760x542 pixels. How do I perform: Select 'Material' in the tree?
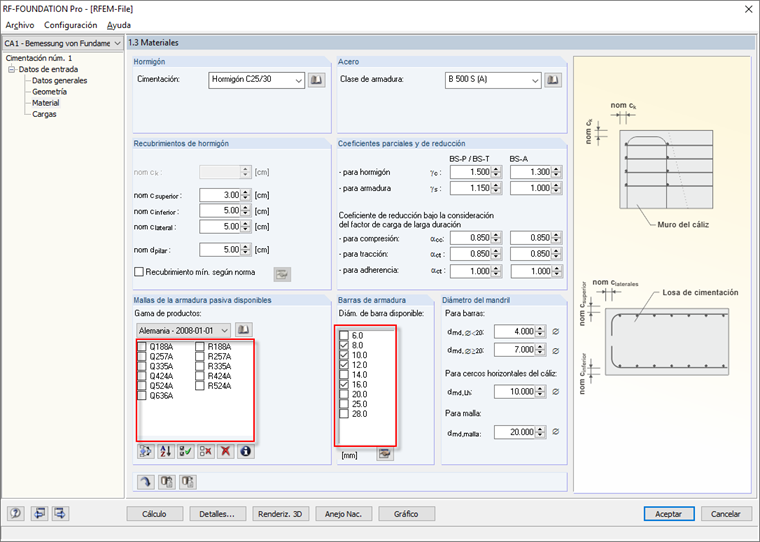pos(46,103)
